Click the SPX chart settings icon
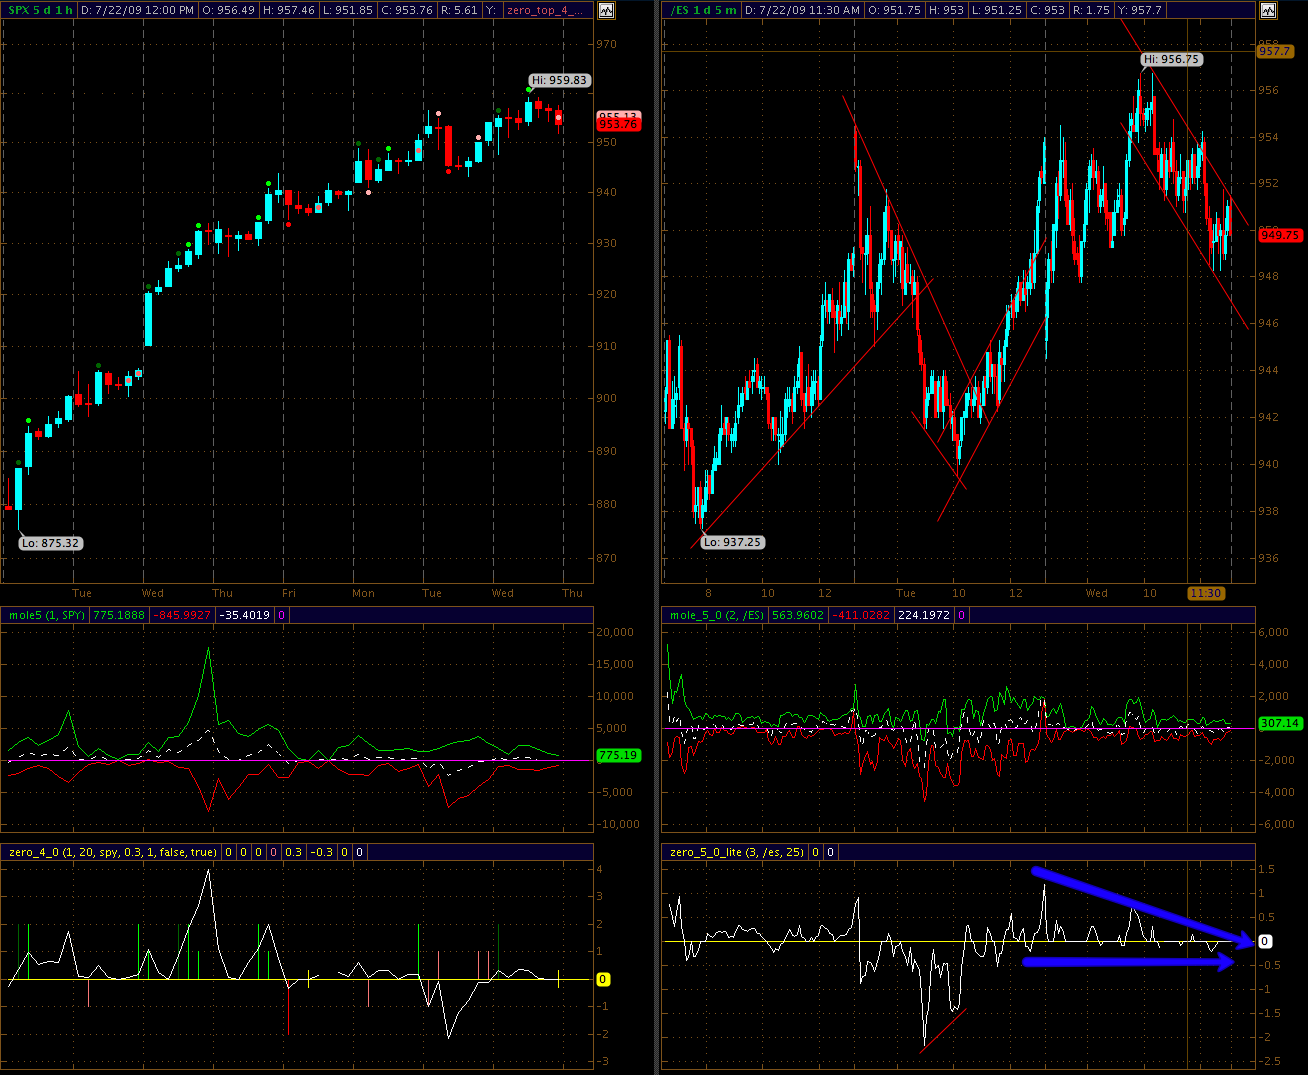Viewport: 1308px width, 1075px height. (606, 11)
